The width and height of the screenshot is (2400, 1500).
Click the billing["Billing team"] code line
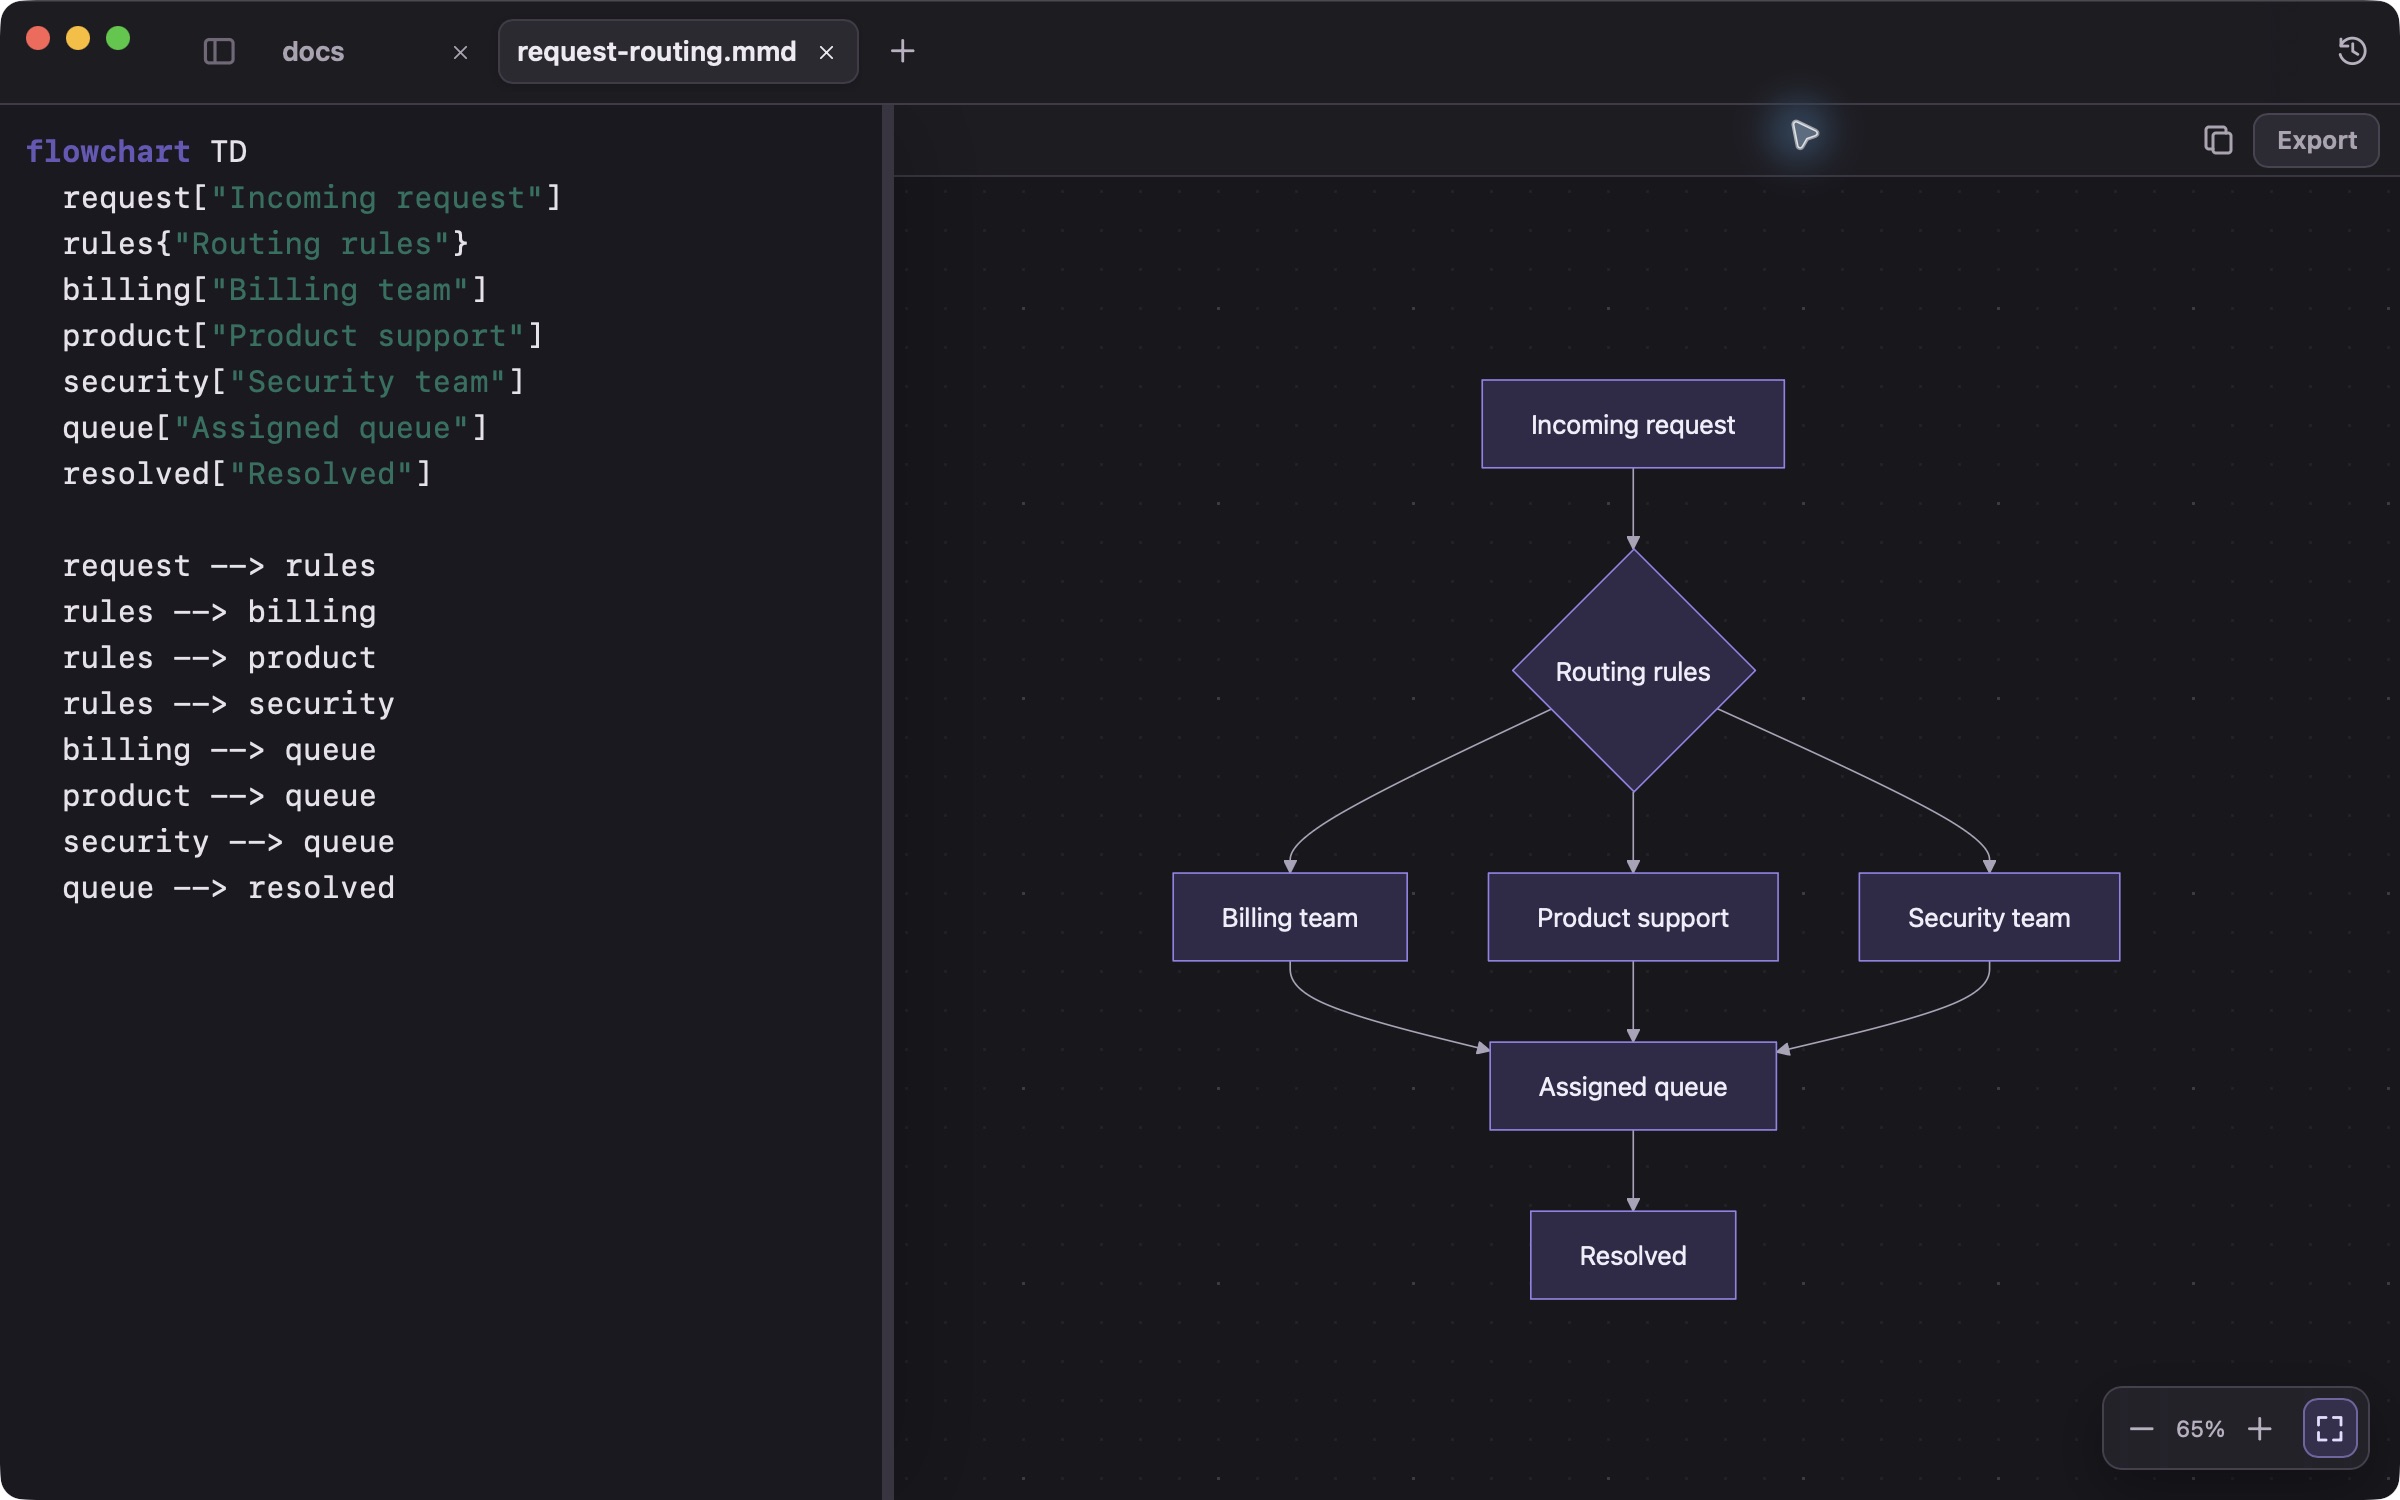[275, 289]
